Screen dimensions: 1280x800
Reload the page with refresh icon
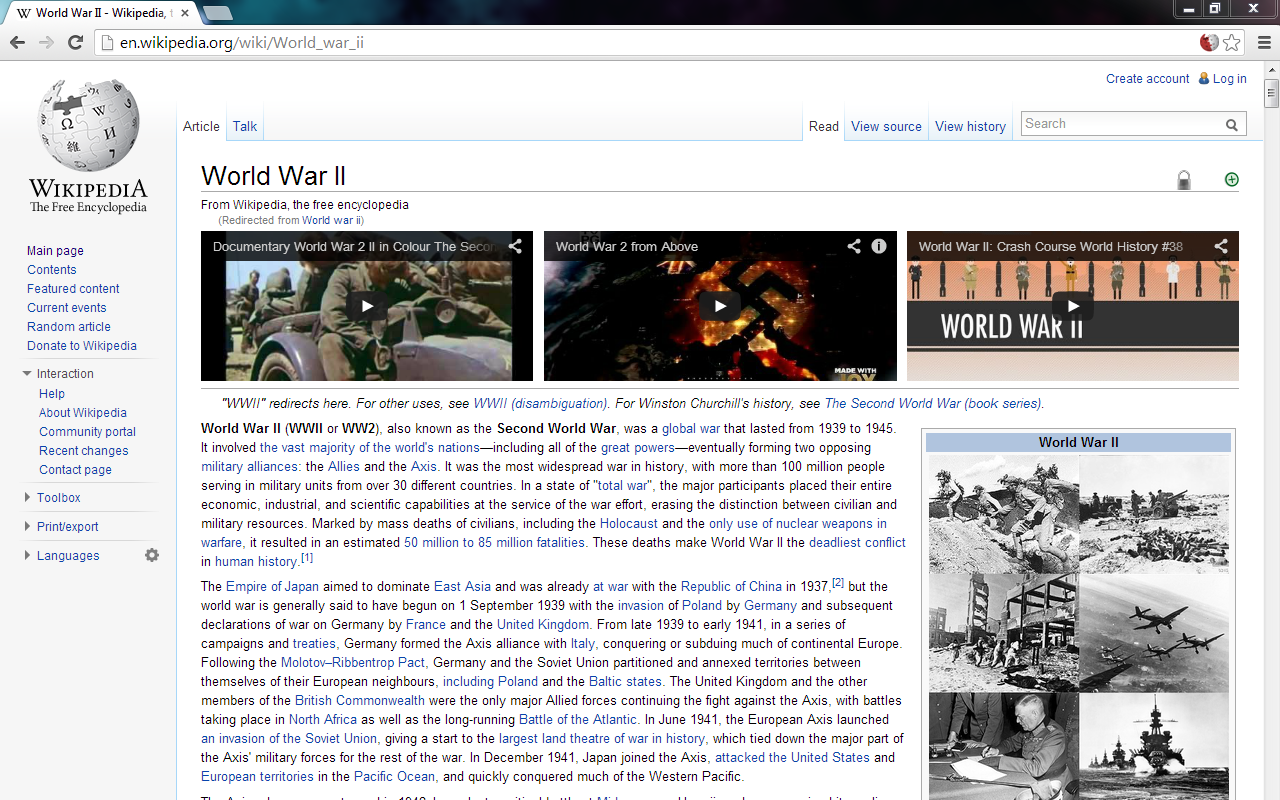pos(75,42)
